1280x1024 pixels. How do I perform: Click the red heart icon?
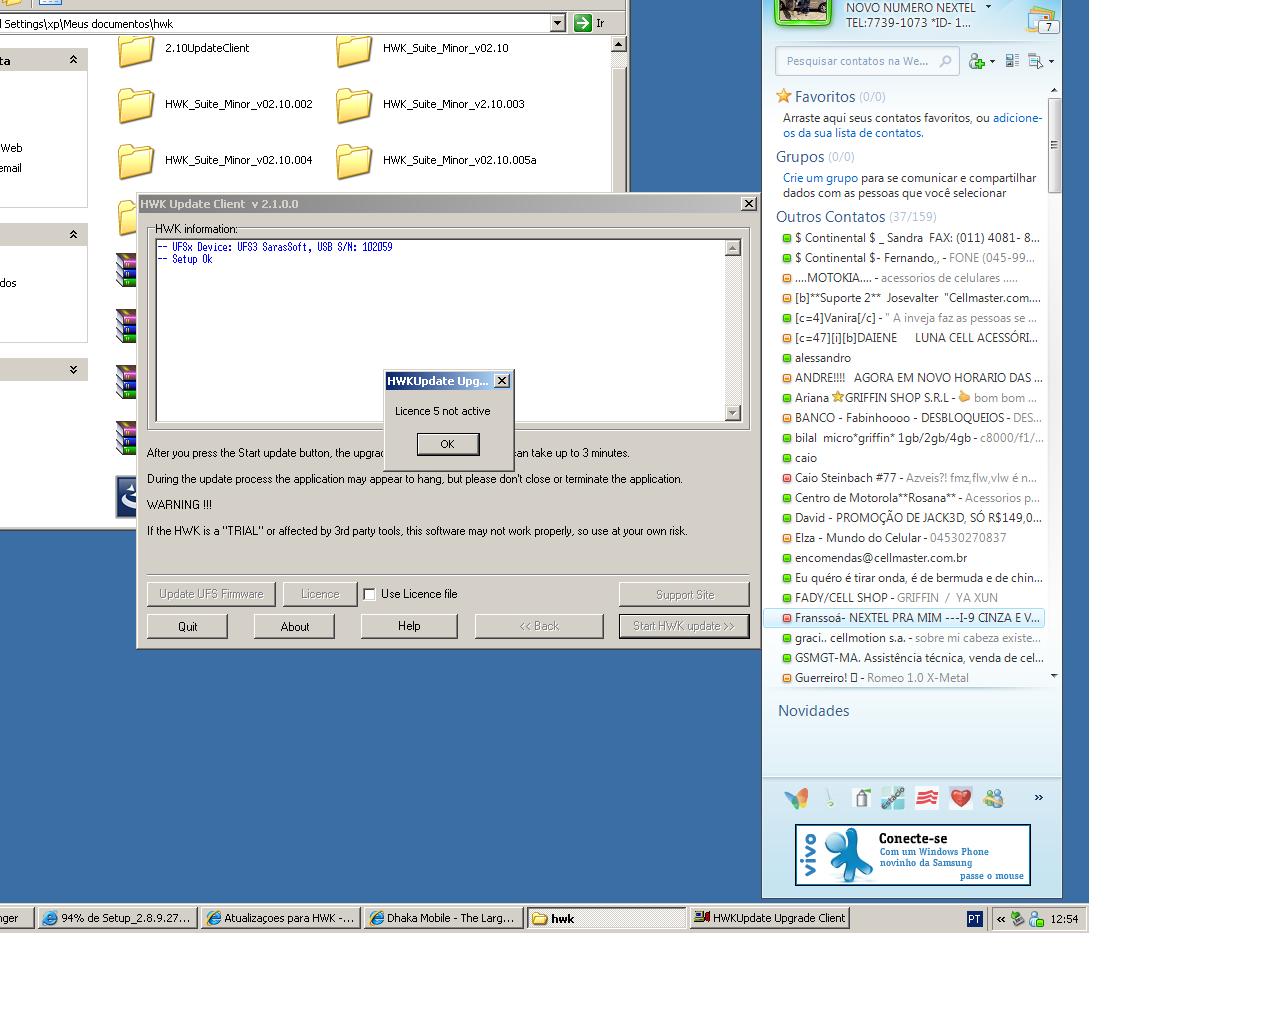tap(960, 798)
